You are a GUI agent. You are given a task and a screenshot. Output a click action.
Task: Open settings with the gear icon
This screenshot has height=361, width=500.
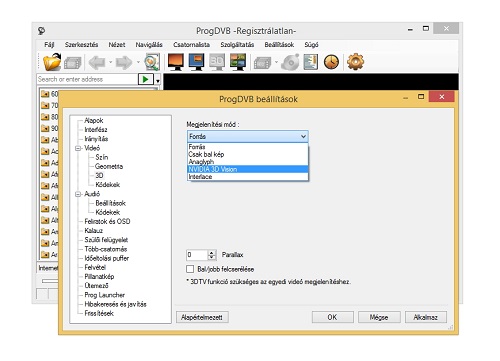(x=355, y=62)
